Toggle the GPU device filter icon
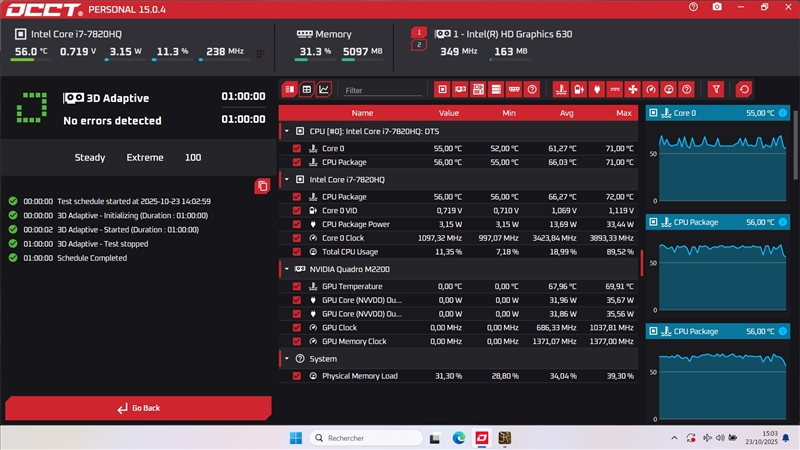The height and width of the screenshot is (450, 800). tap(460, 90)
